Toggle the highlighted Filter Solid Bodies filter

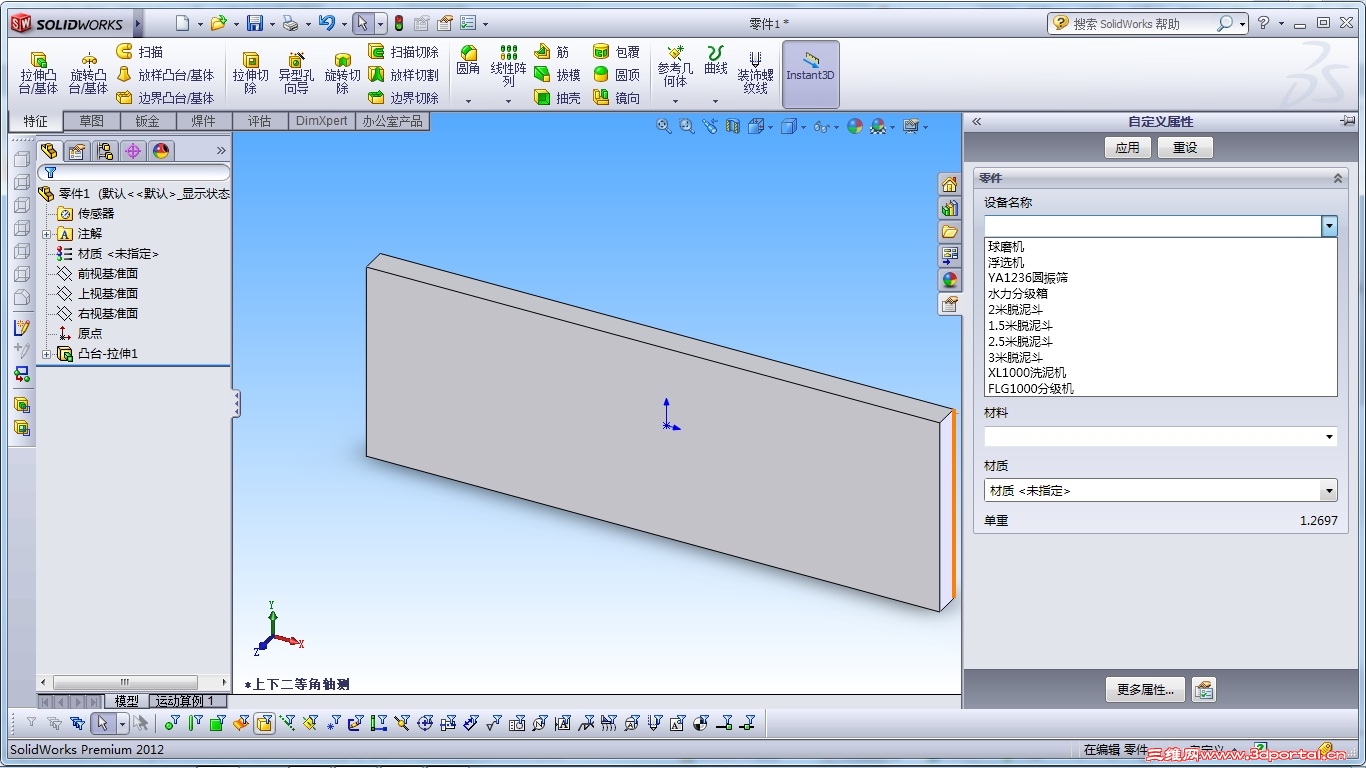(x=264, y=723)
